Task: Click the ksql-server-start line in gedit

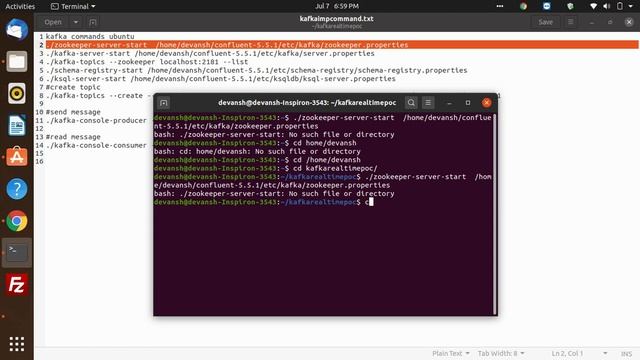Action: pos(220,79)
